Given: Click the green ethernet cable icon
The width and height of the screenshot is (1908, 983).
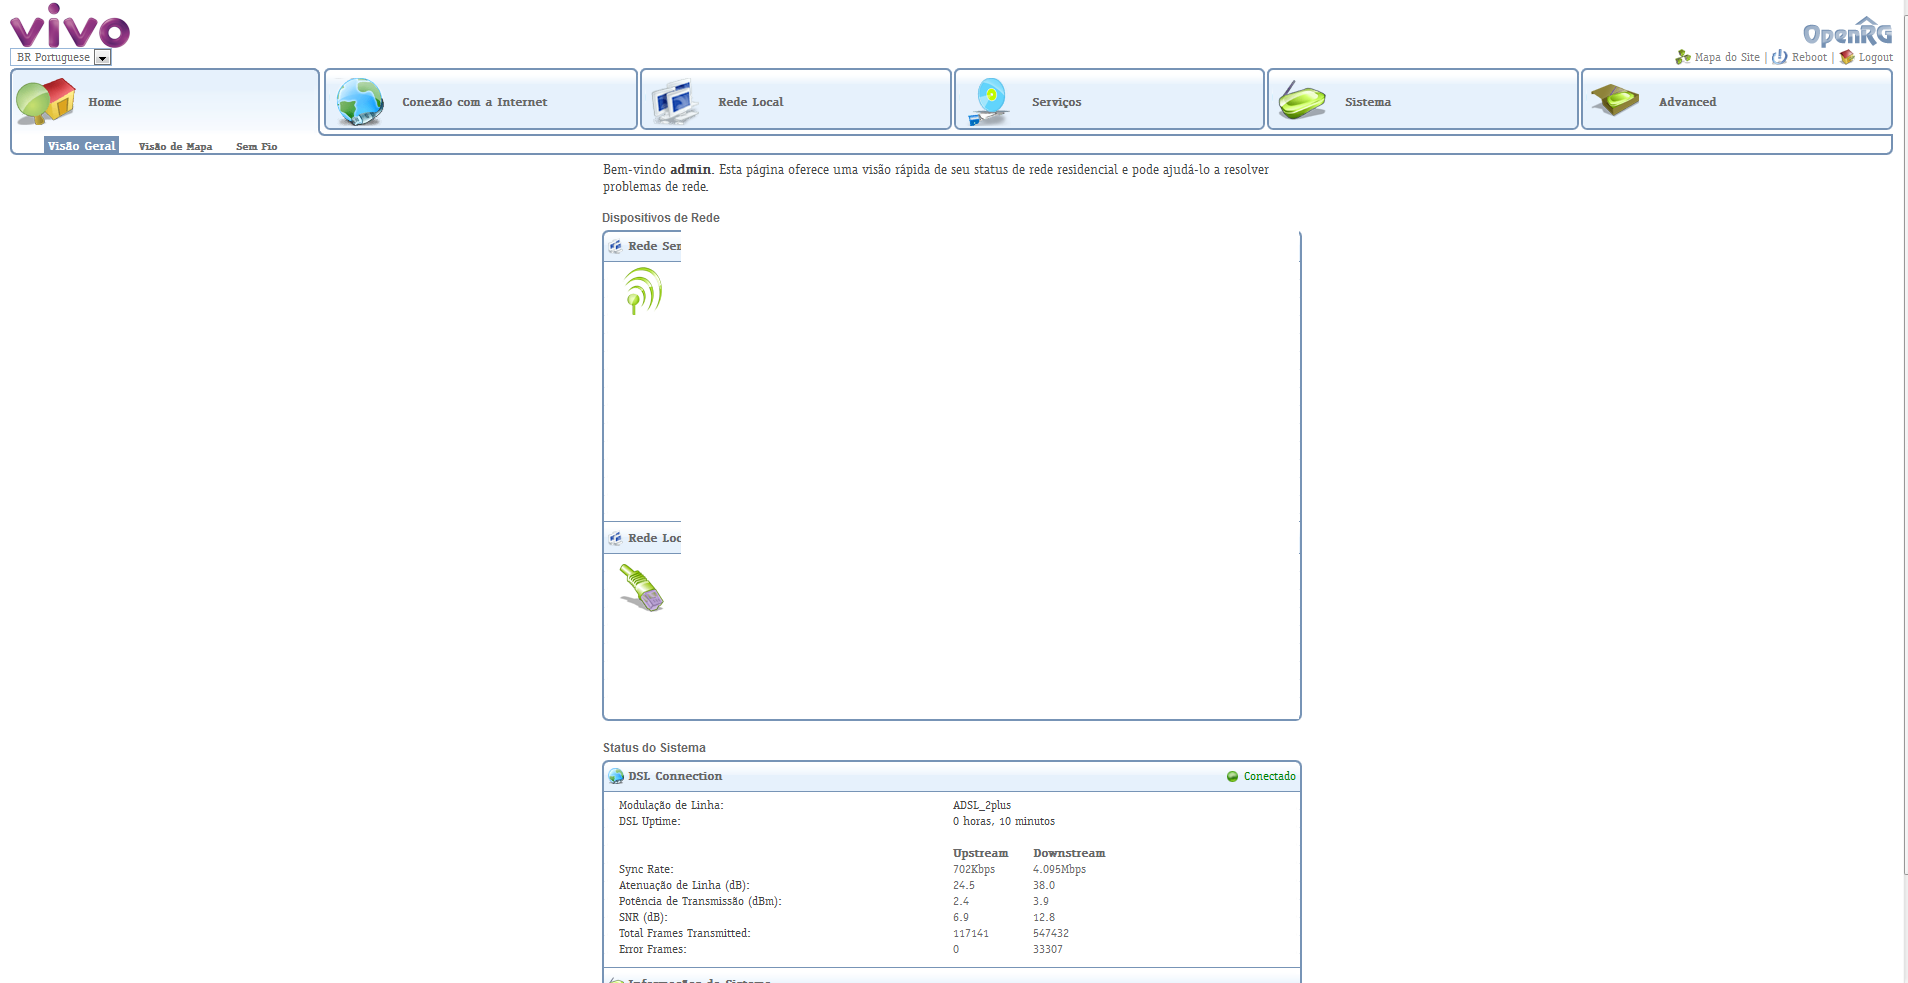Looking at the screenshot, I should coord(641,588).
